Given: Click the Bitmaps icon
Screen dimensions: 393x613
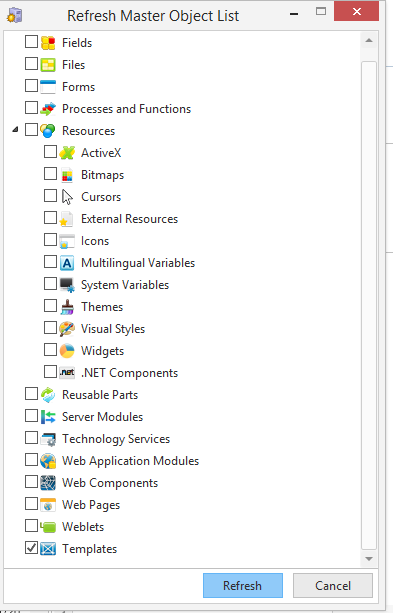Looking at the screenshot, I should click(x=67, y=175).
